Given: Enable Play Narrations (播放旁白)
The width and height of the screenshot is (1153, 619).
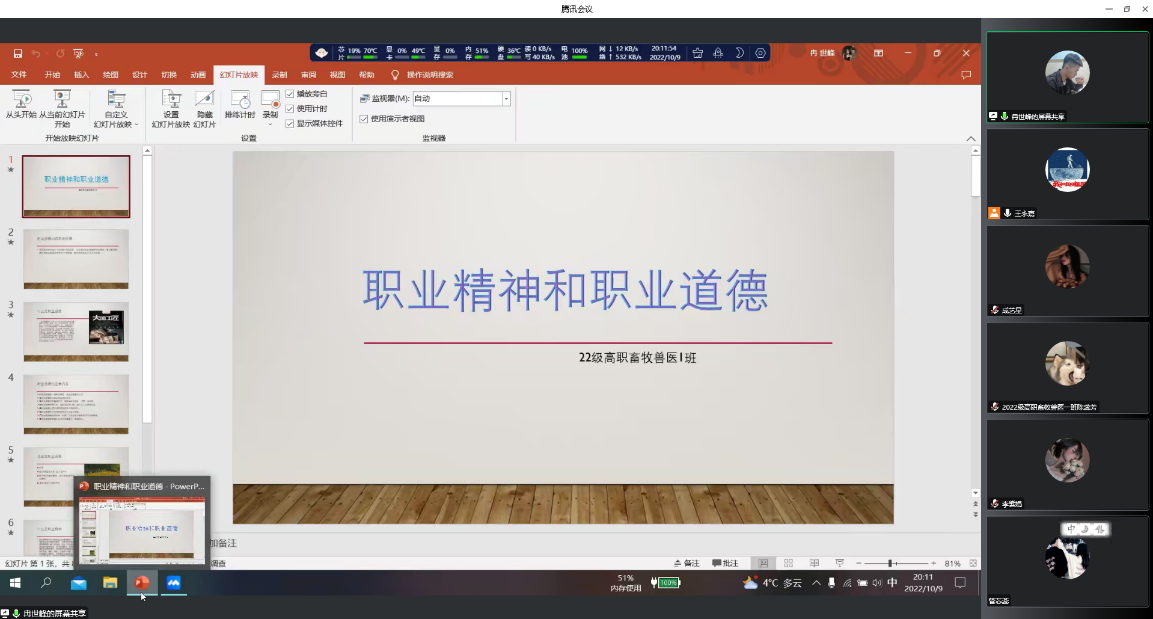Looking at the screenshot, I should pos(290,94).
